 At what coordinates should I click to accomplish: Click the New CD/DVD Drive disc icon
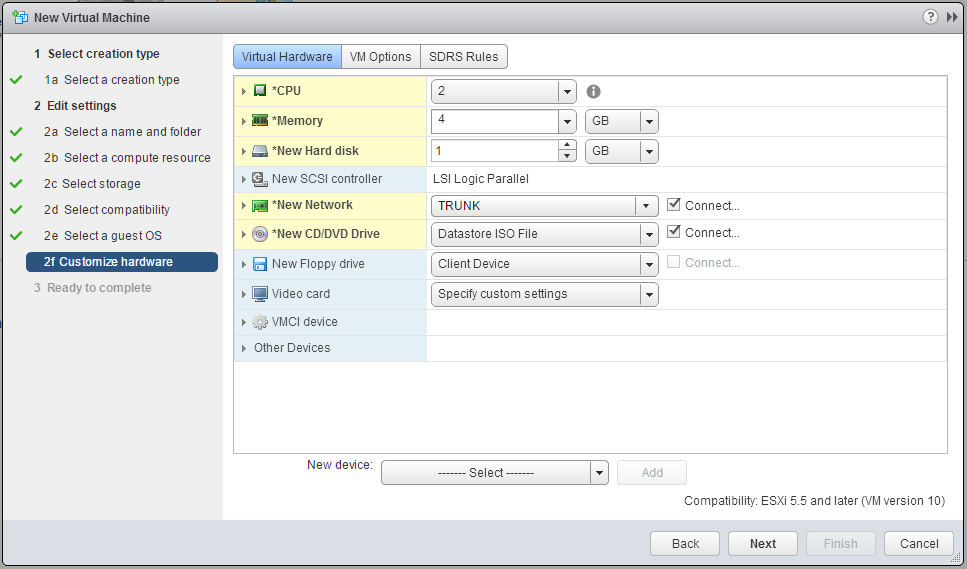pyautogui.click(x=260, y=234)
